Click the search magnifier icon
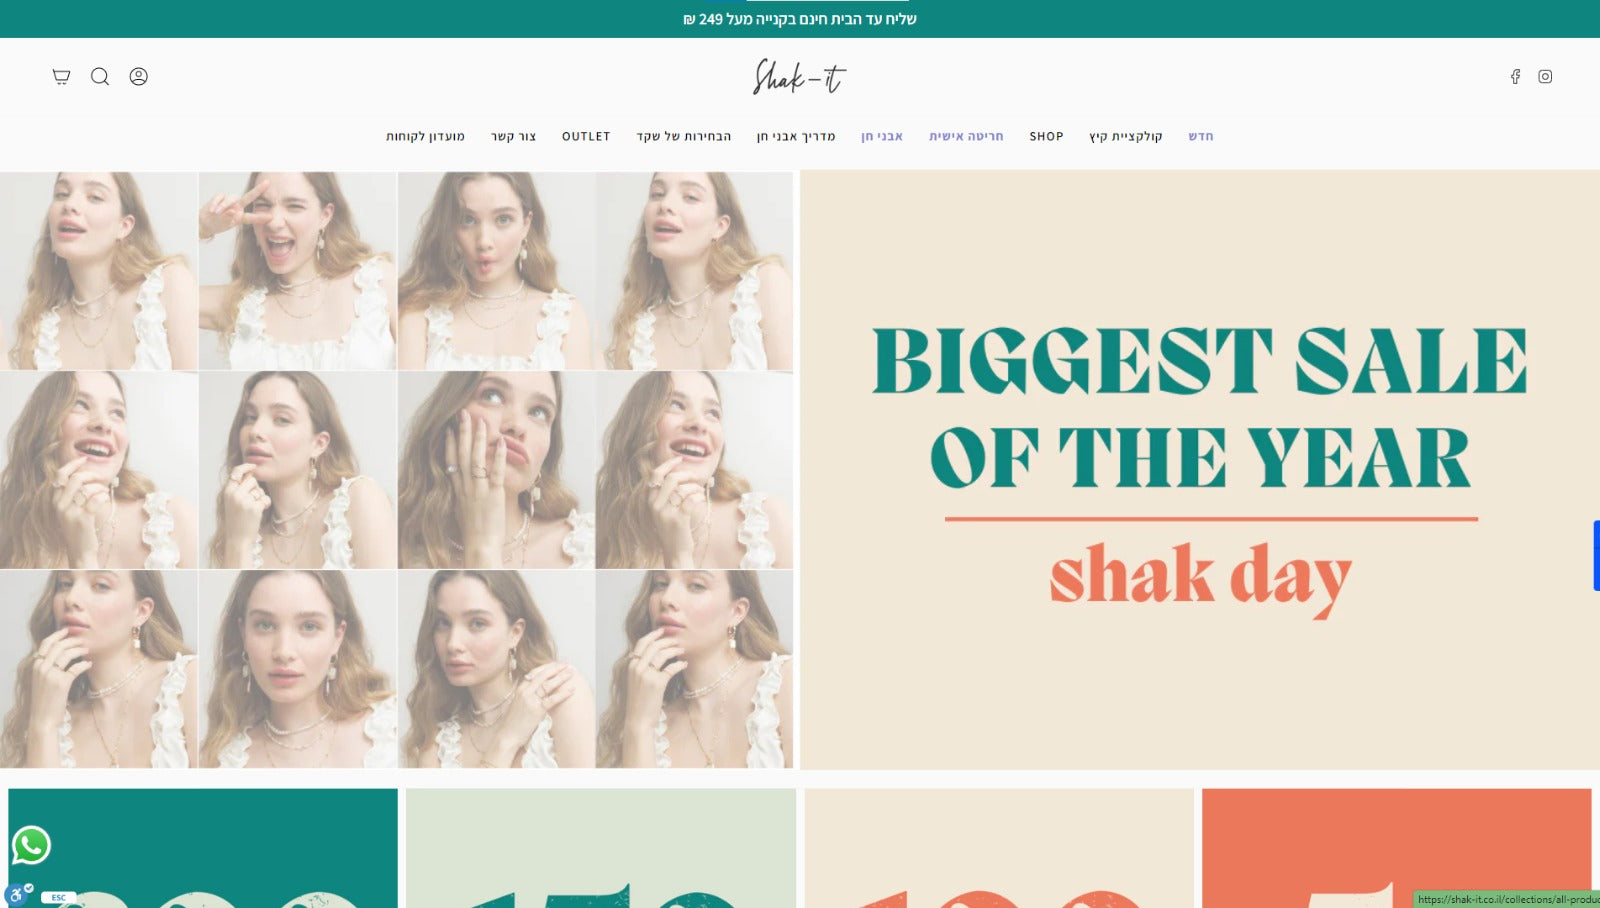The image size is (1600, 908). [x=100, y=77]
